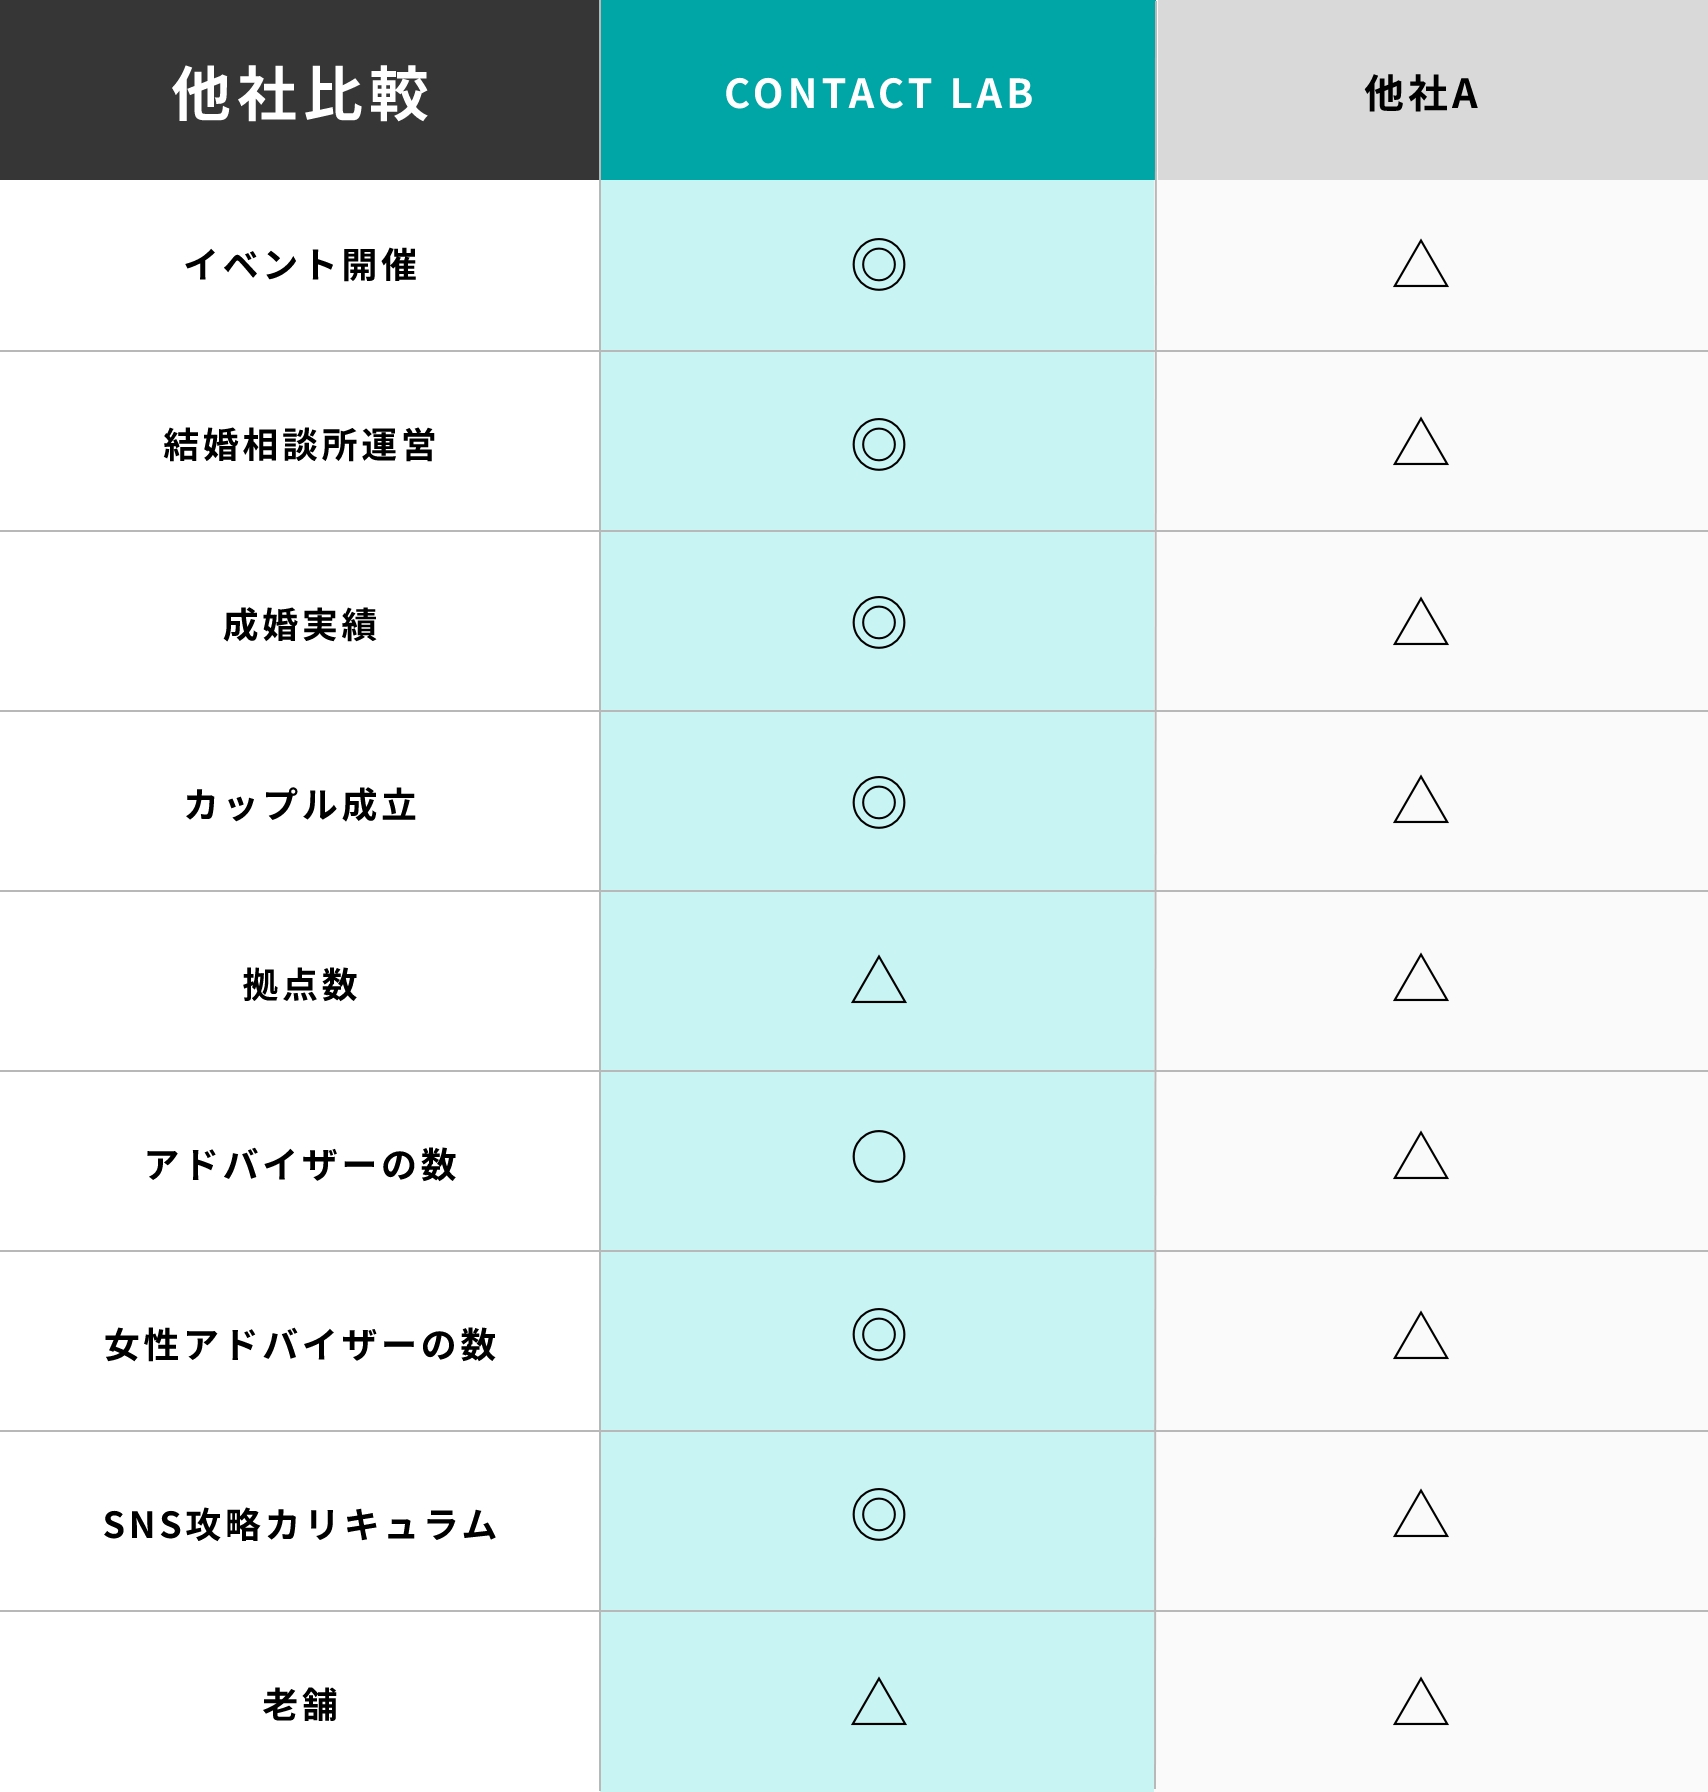Click the 成婚実績 row label
1708x1792 pixels.
(x=300, y=625)
